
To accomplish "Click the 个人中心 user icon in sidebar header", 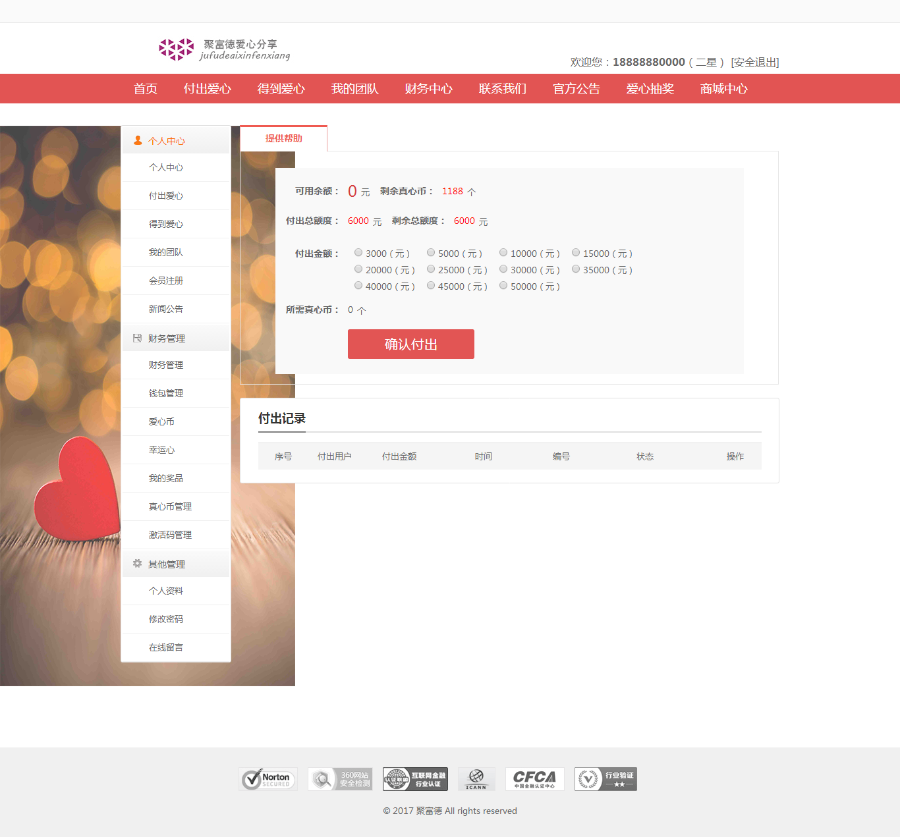I will click(x=138, y=140).
